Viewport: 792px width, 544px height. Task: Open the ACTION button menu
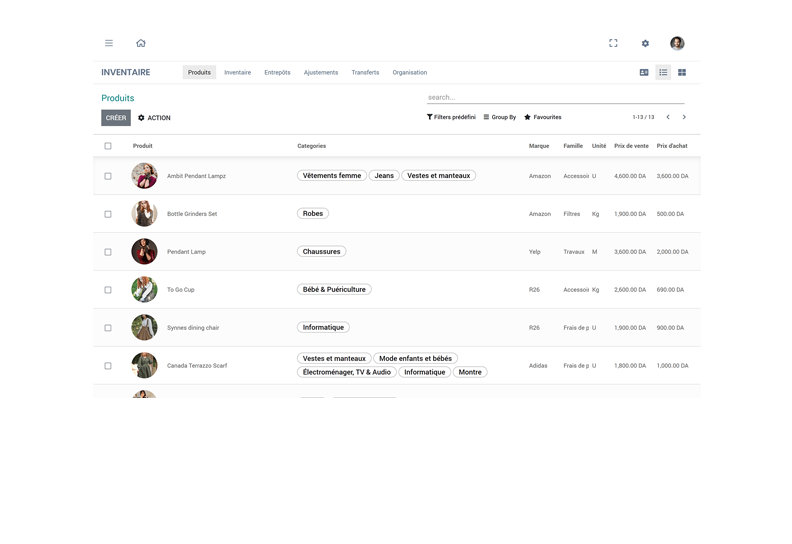pos(154,118)
